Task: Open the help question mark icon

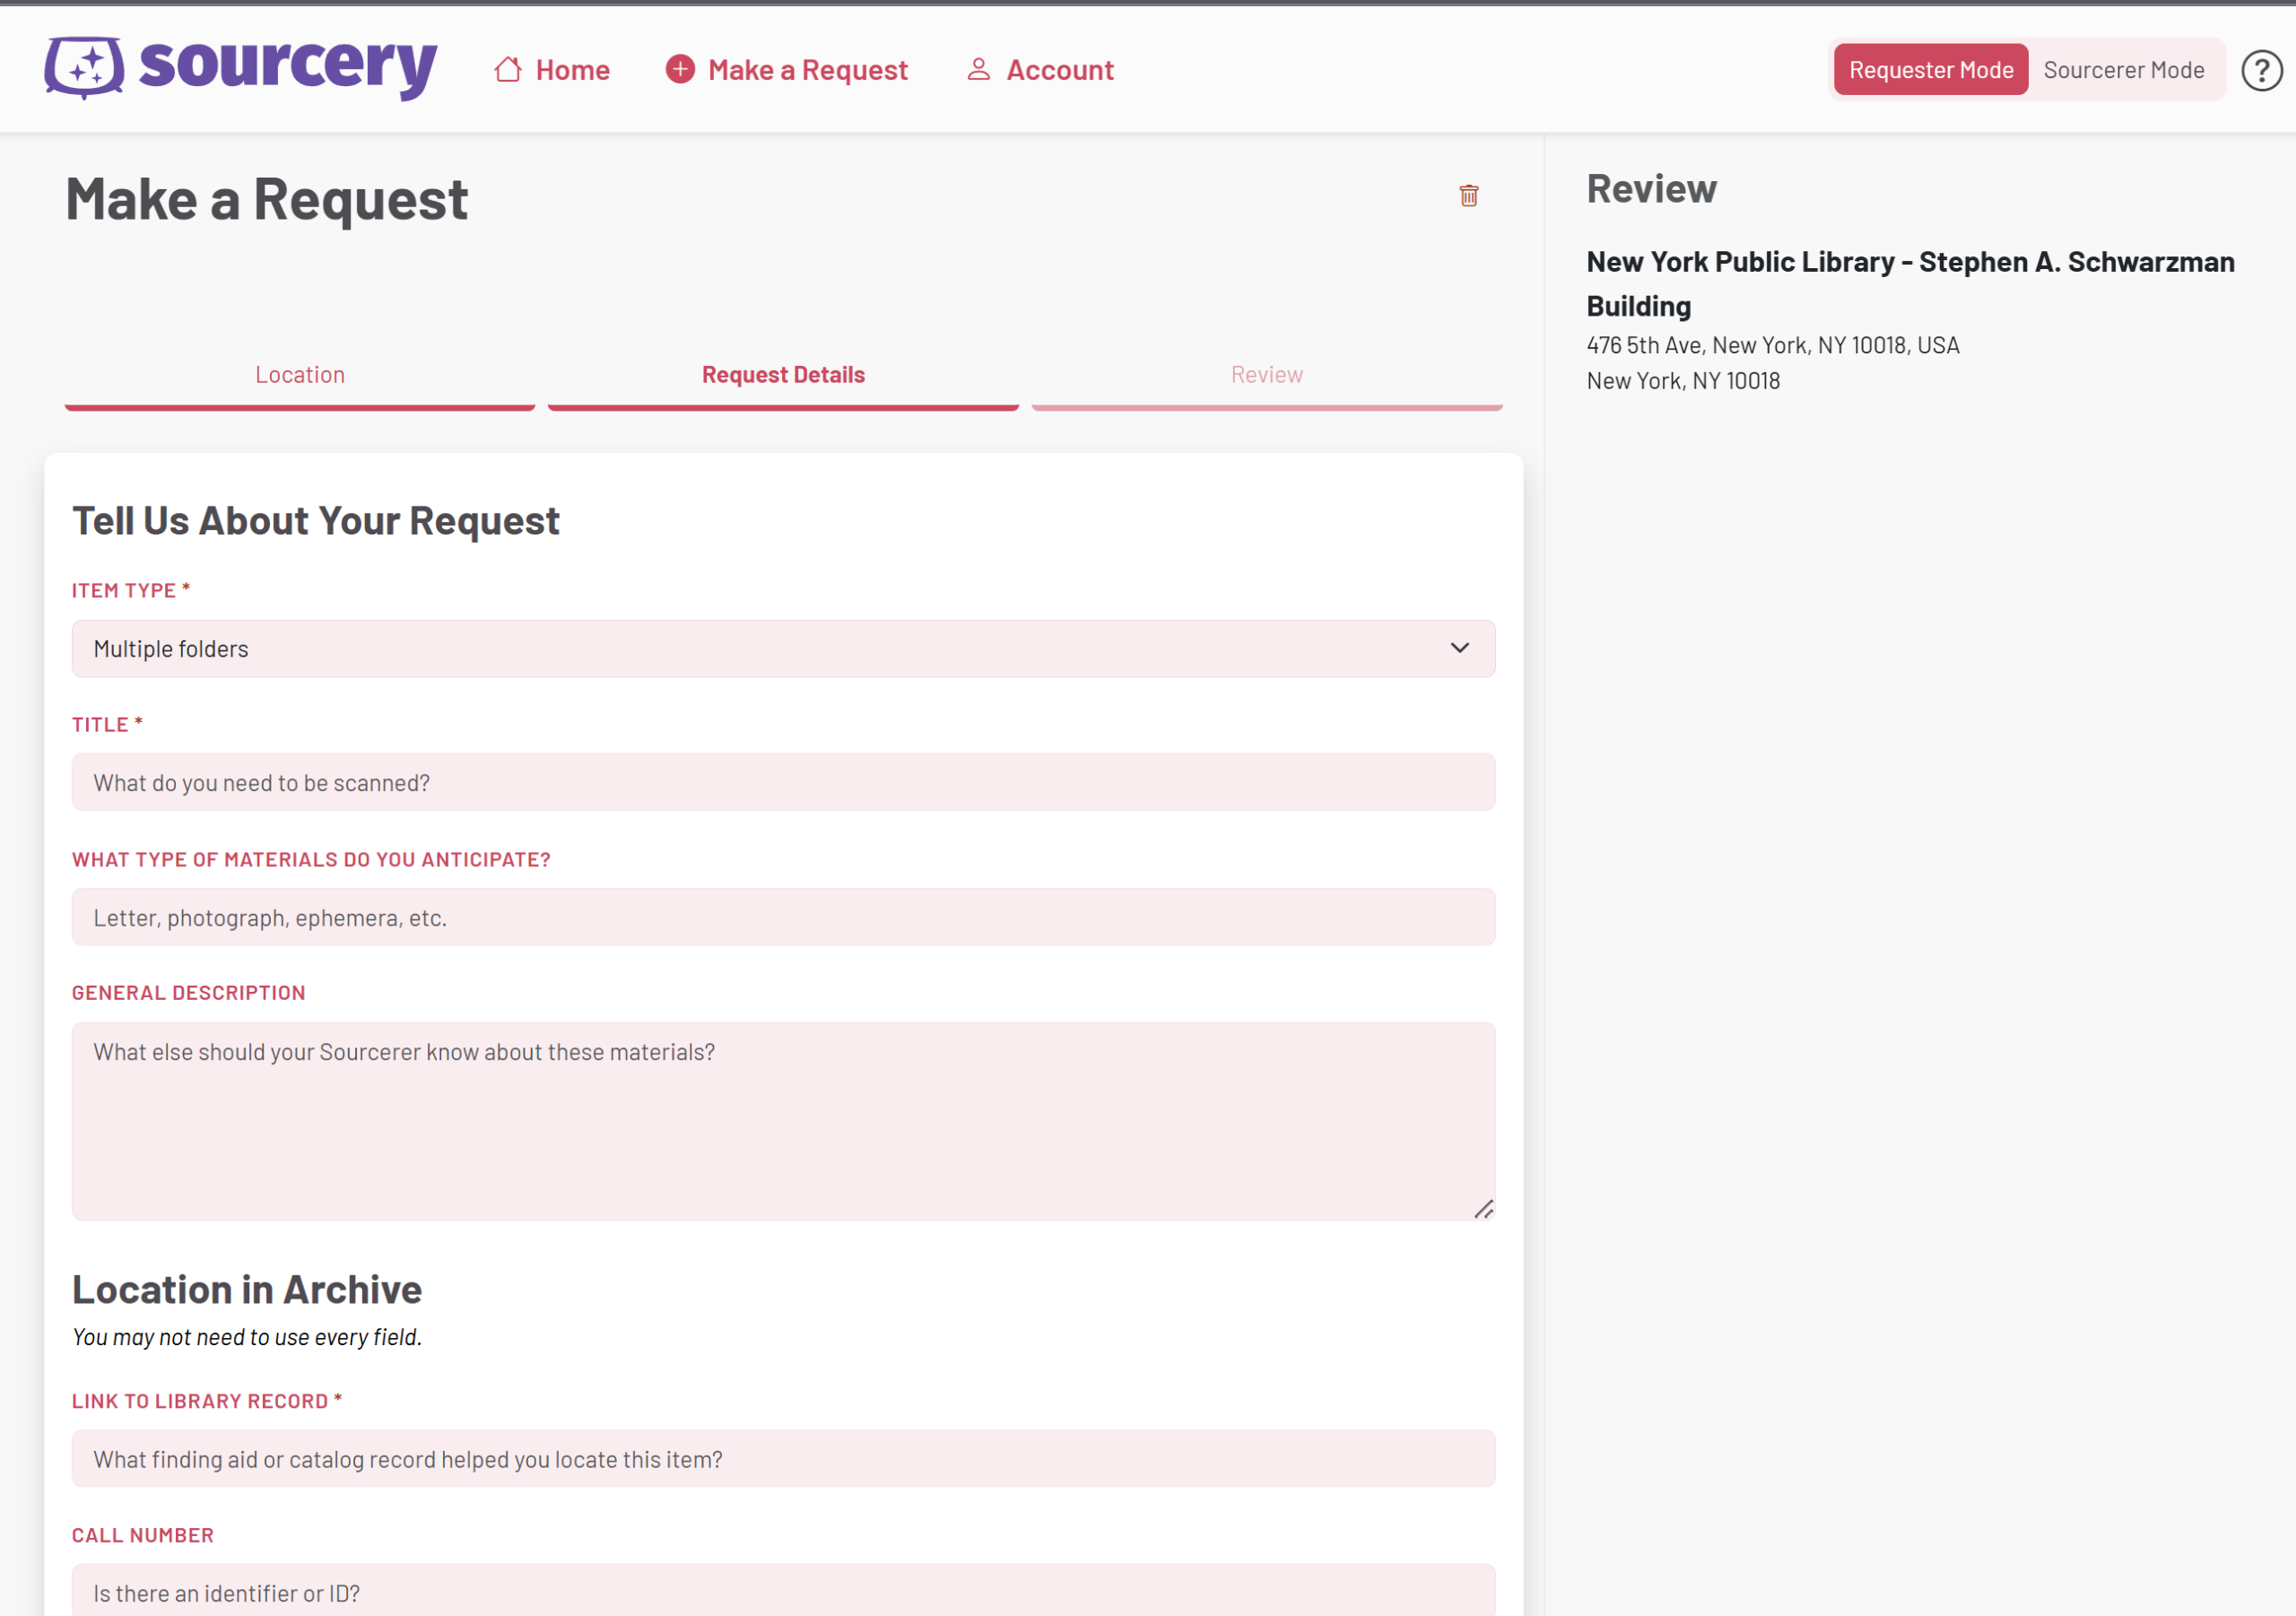Action: [x=2261, y=69]
